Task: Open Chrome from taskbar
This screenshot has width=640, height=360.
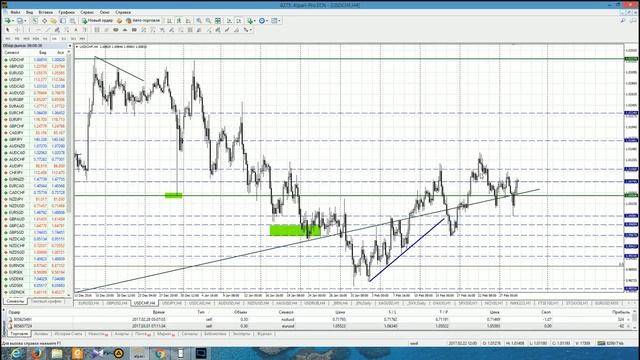Action: coord(160,353)
